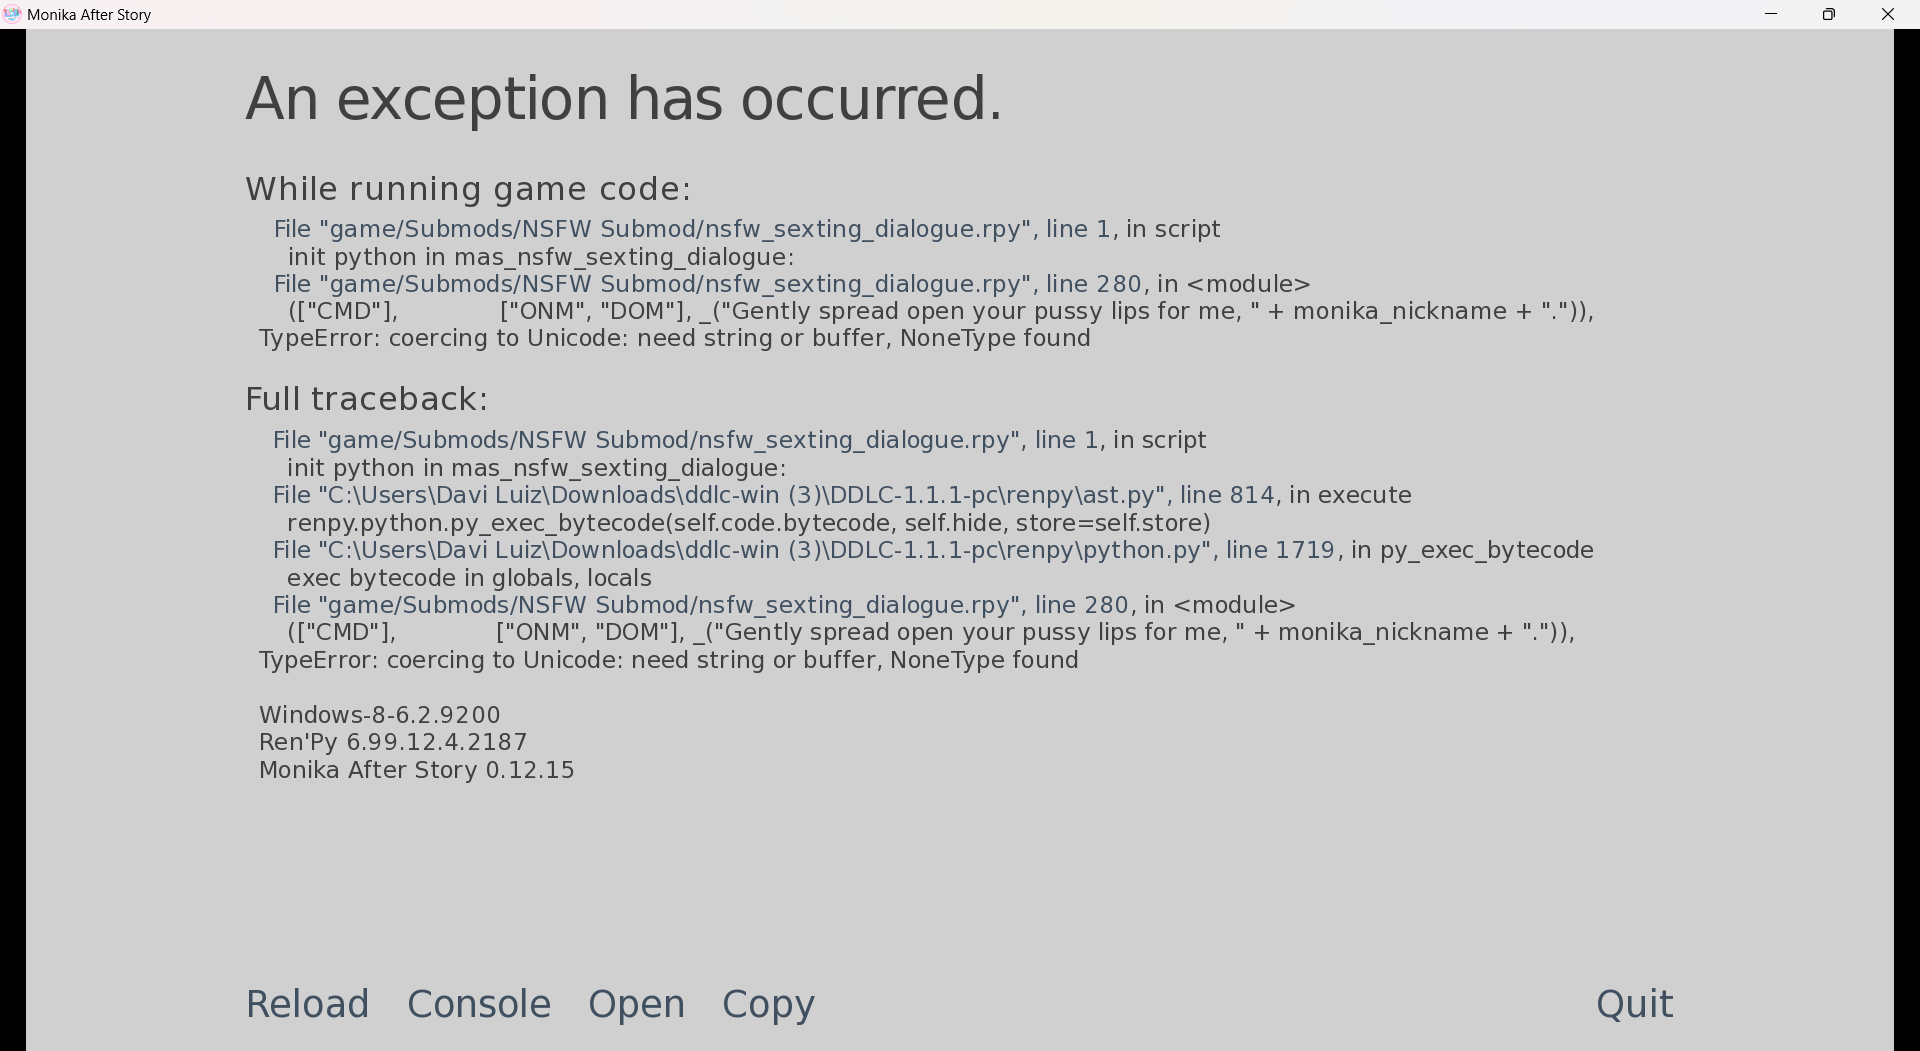Click the 'Full traceback:' heading
Viewport: 1920px width, 1051px height.
point(366,398)
